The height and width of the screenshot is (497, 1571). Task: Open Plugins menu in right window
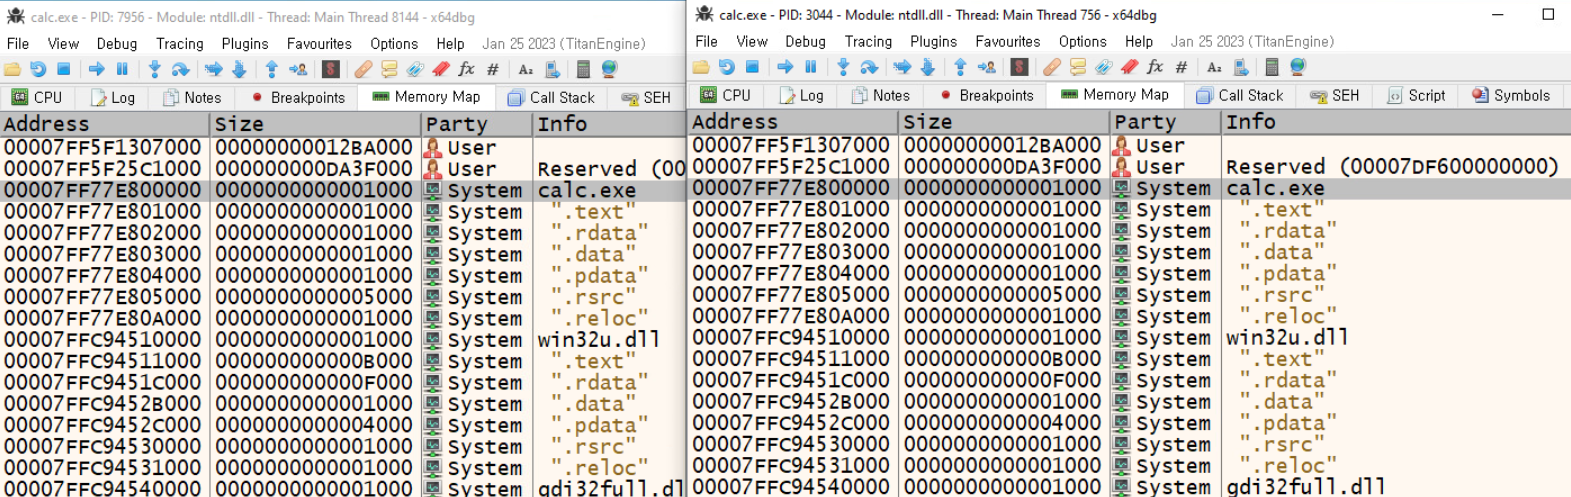pos(934,41)
